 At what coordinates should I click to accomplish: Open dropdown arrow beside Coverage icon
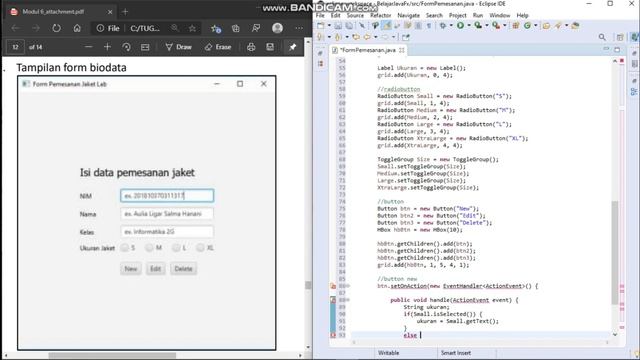click(487, 26)
